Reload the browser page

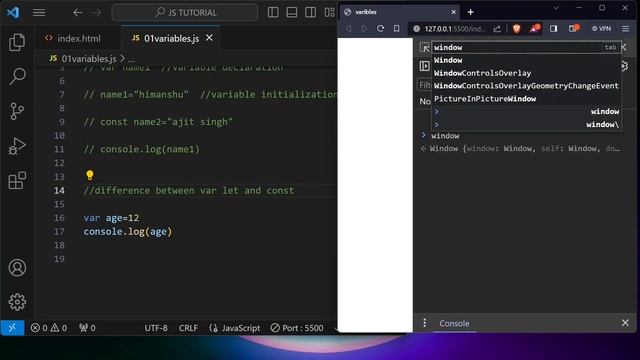coord(380,29)
